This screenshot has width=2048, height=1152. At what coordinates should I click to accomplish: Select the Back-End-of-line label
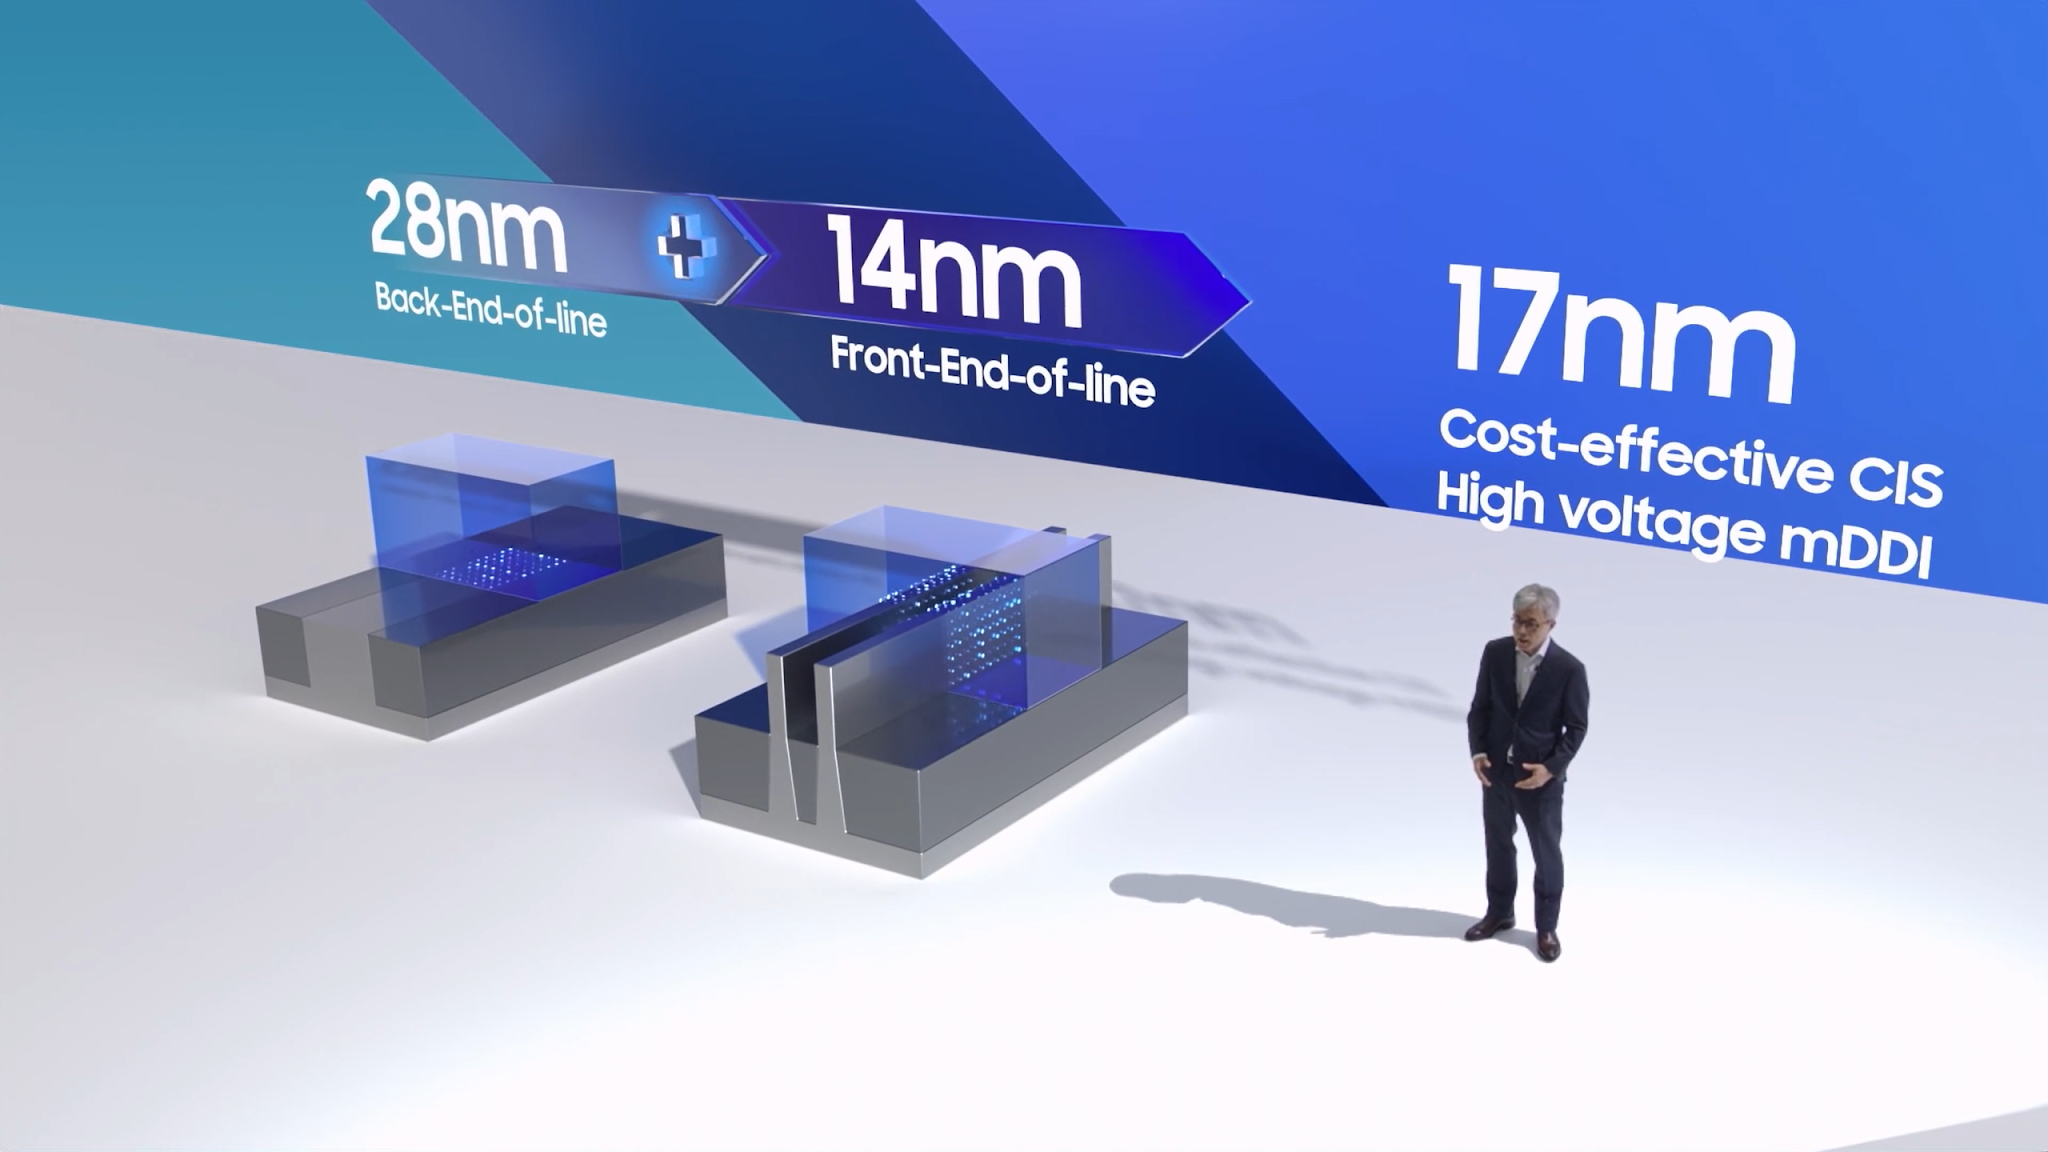pyautogui.click(x=490, y=309)
